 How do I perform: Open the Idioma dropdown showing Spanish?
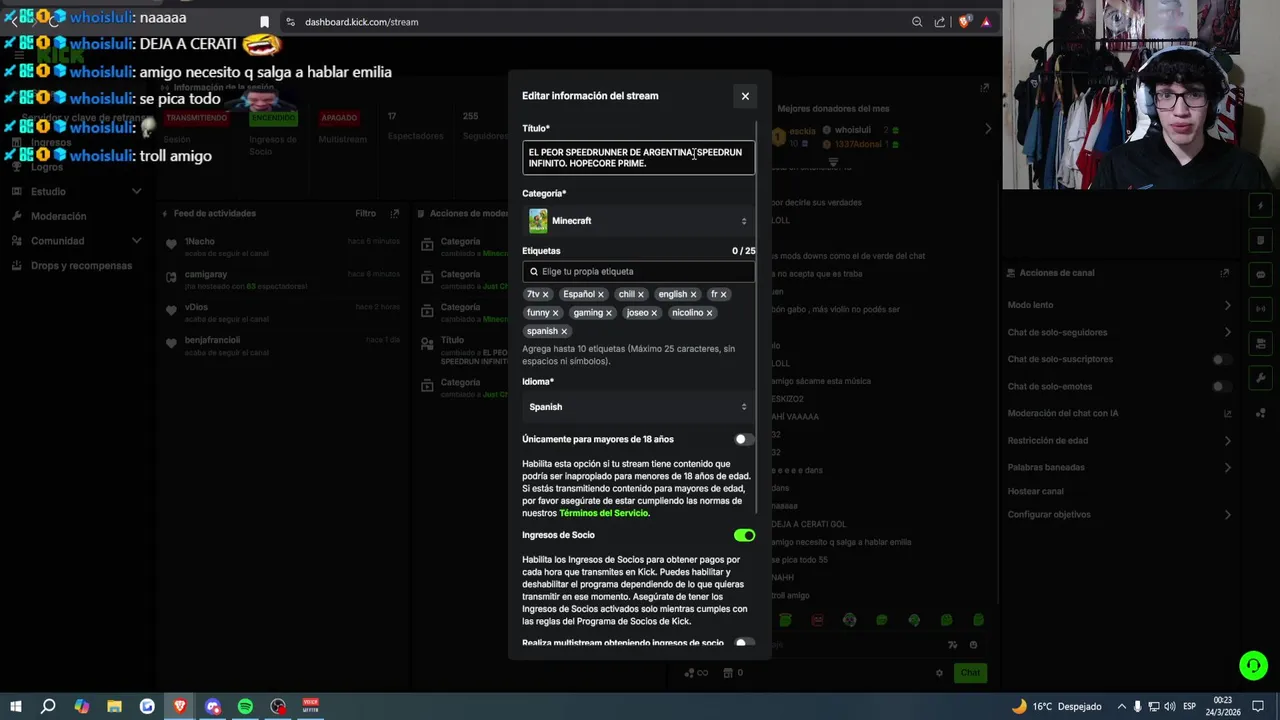click(638, 407)
